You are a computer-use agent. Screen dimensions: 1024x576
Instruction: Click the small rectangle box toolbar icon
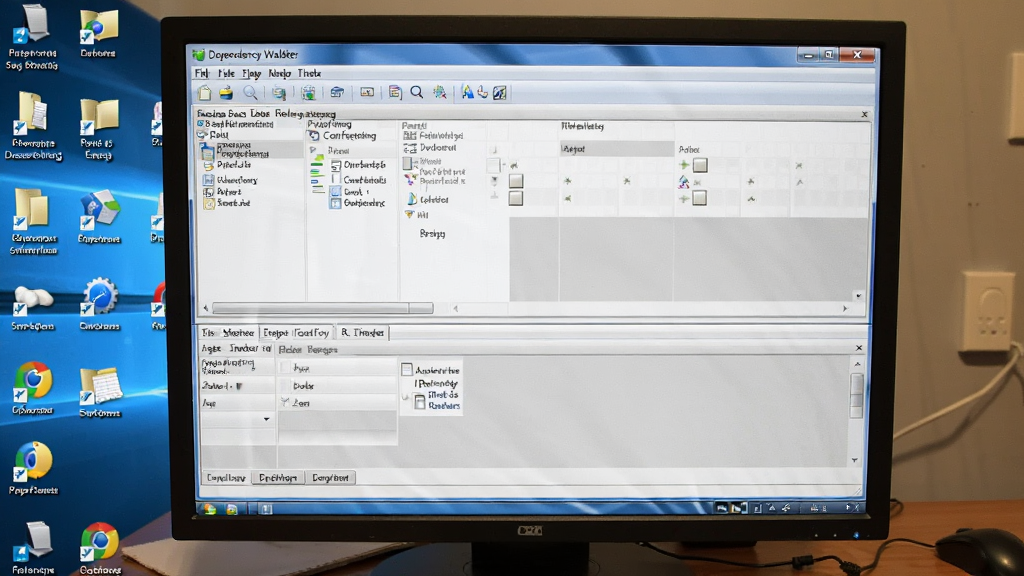tap(367, 93)
